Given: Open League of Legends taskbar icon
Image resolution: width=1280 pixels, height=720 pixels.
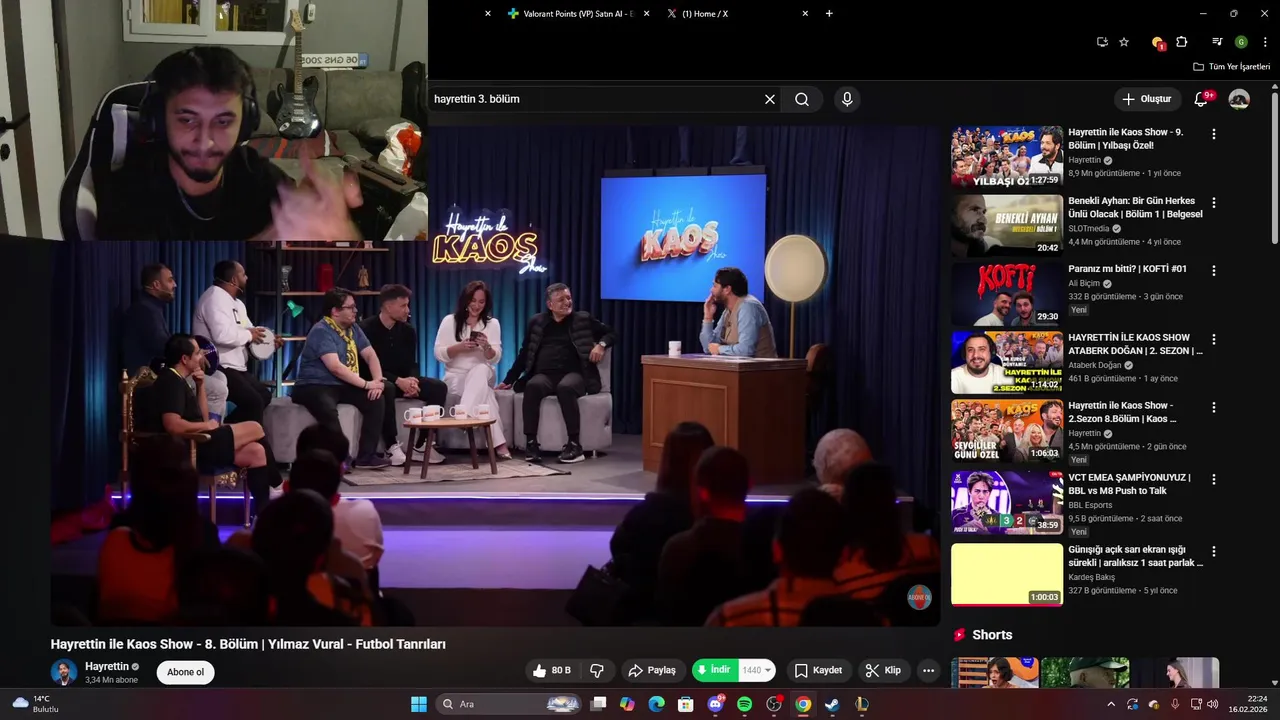Looking at the screenshot, I should tap(861, 704).
